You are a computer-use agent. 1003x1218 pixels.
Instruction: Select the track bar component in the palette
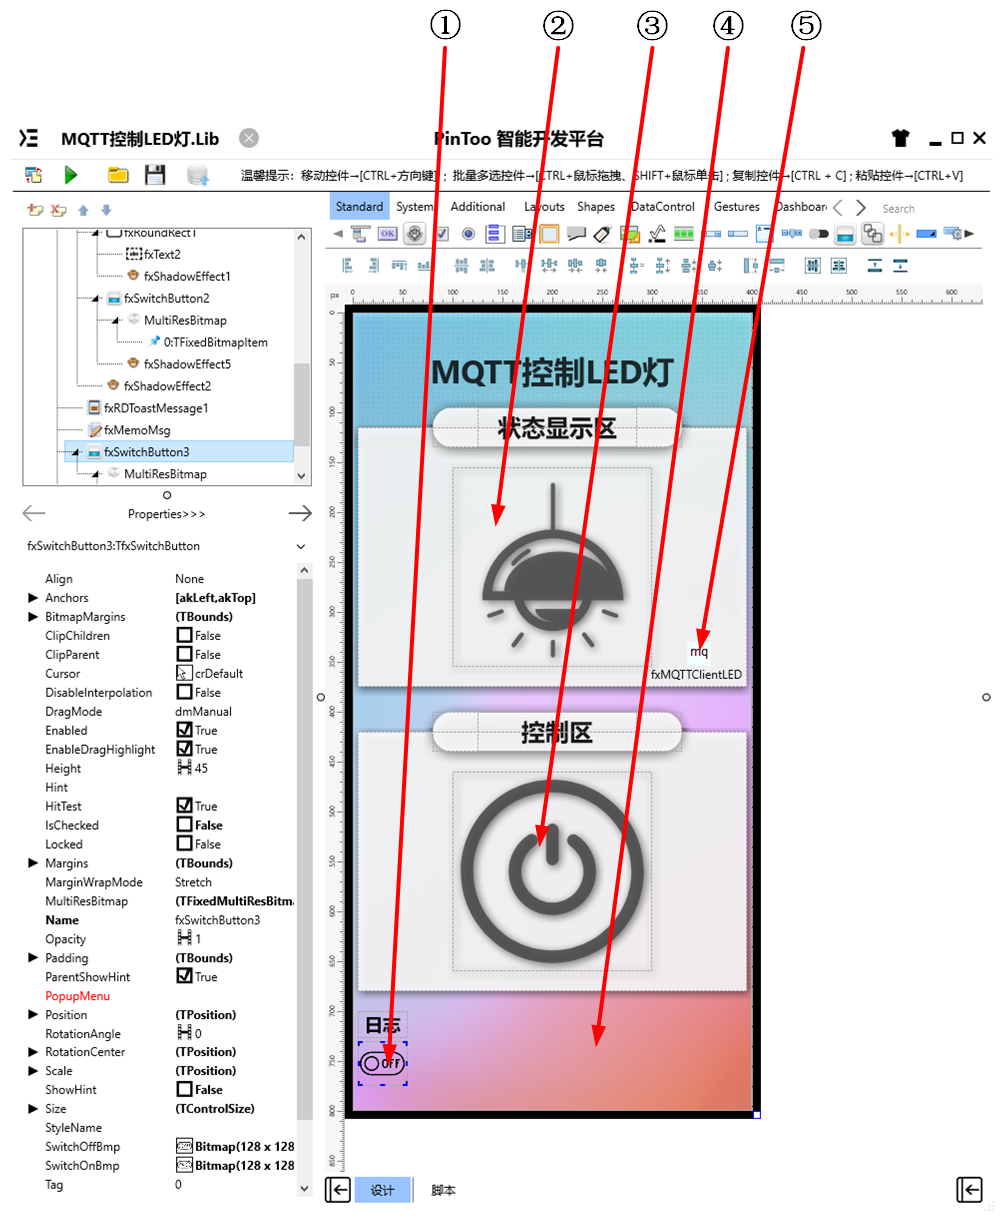(791, 234)
